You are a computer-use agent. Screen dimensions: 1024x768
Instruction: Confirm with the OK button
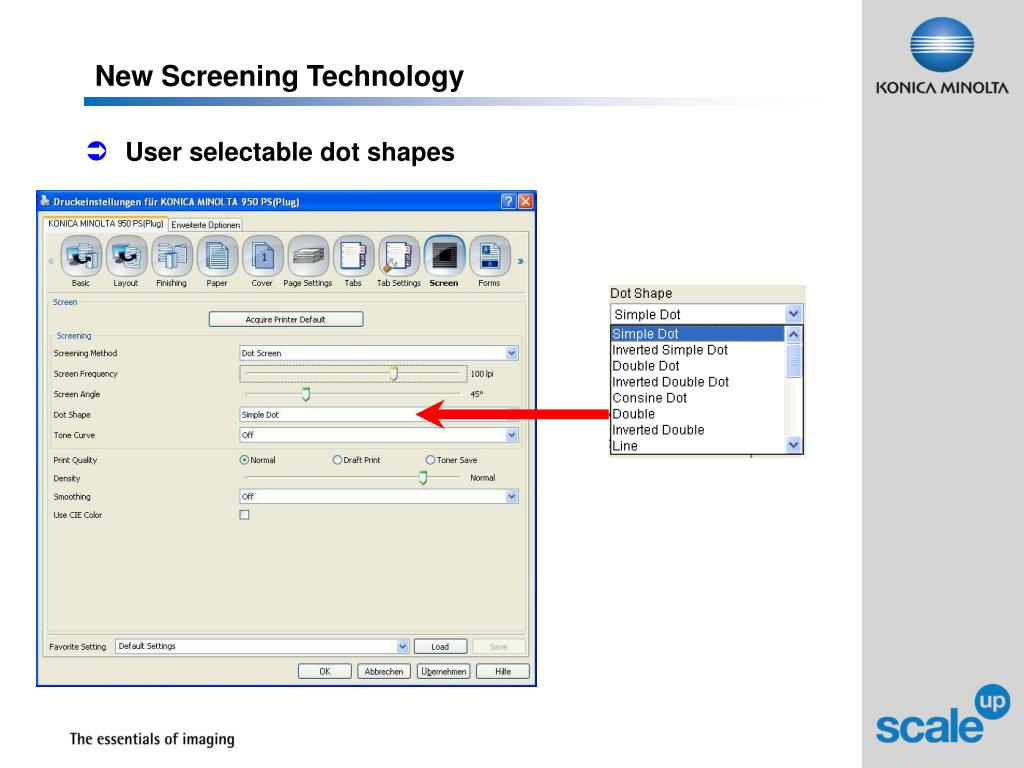pyautogui.click(x=325, y=671)
